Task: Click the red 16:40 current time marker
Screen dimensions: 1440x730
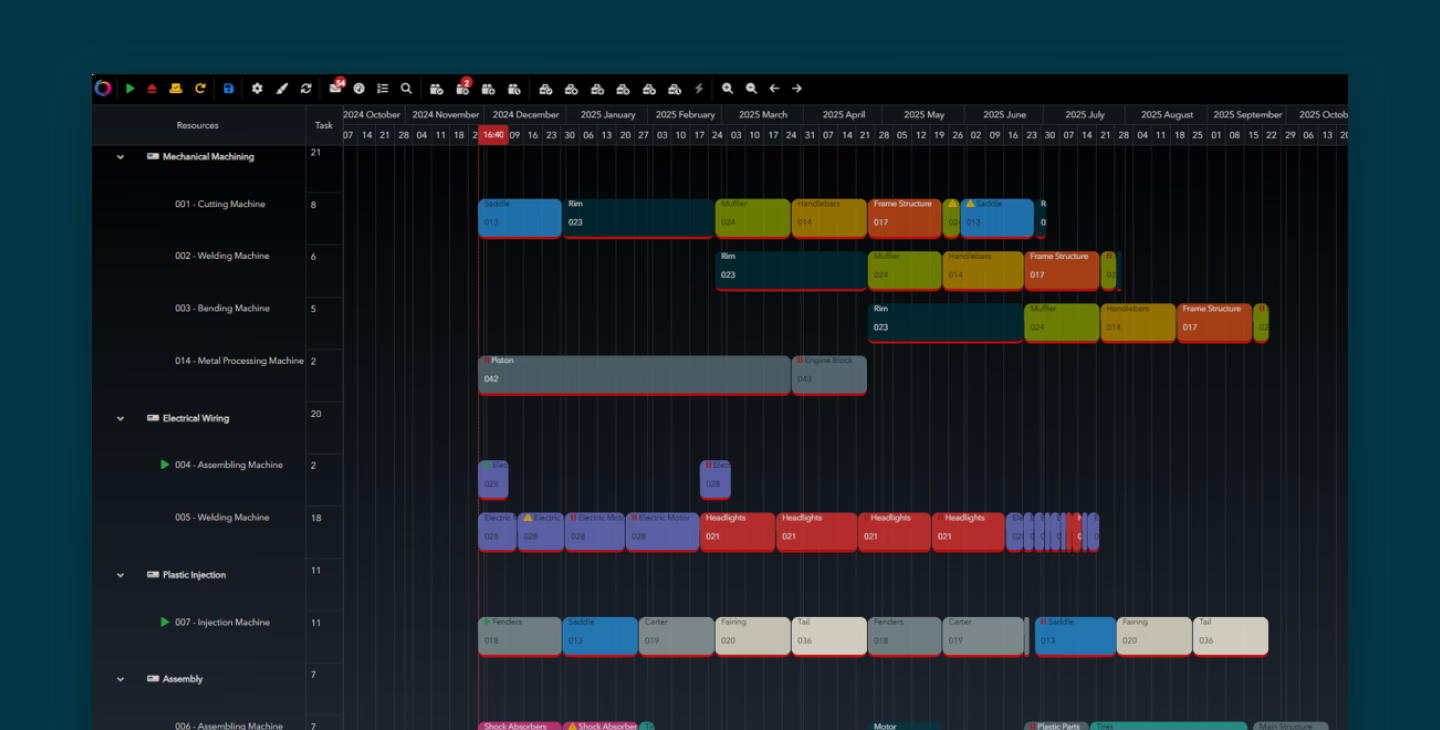Action: pyautogui.click(x=493, y=135)
